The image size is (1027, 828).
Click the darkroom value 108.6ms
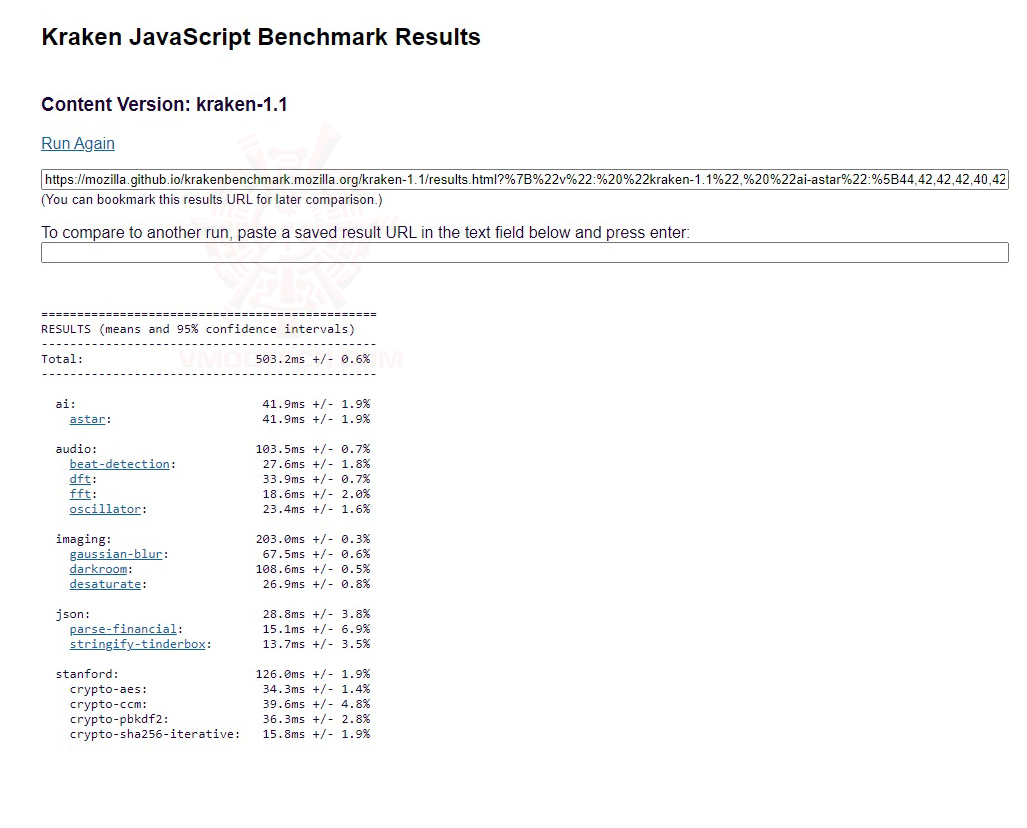click(280, 569)
